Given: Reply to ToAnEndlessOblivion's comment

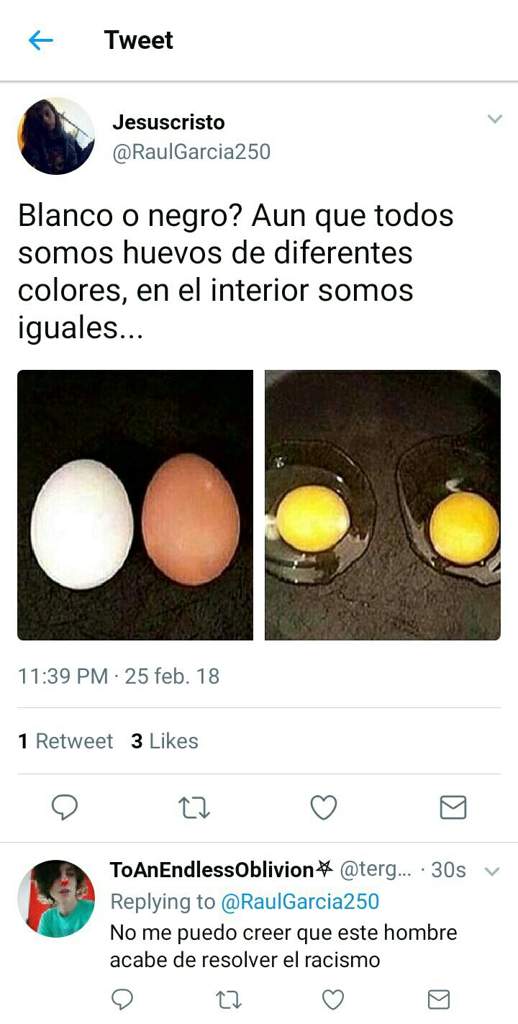Looking at the screenshot, I should [x=123, y=999].
